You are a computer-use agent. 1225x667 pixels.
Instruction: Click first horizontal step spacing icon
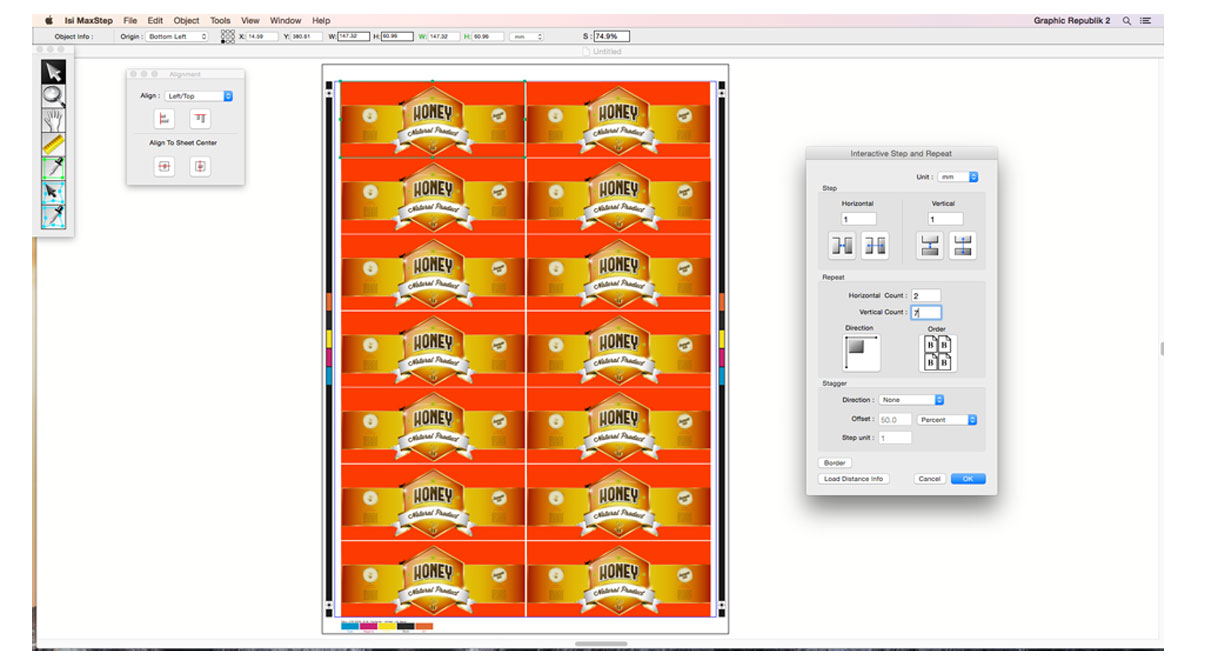(841, 245)
